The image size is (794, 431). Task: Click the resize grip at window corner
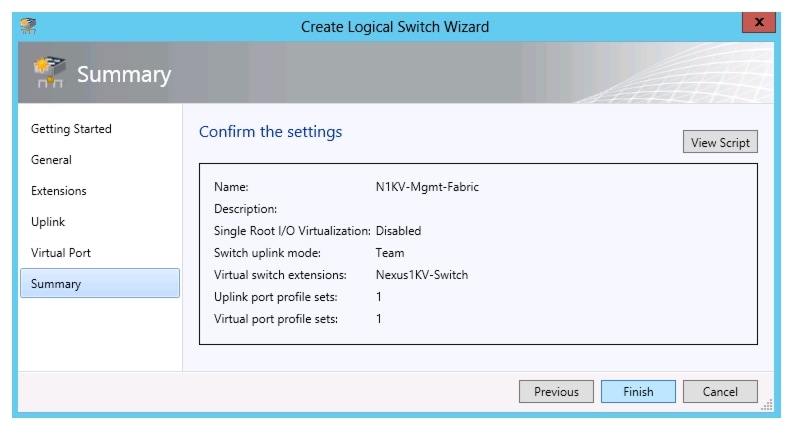coord(768,405)
